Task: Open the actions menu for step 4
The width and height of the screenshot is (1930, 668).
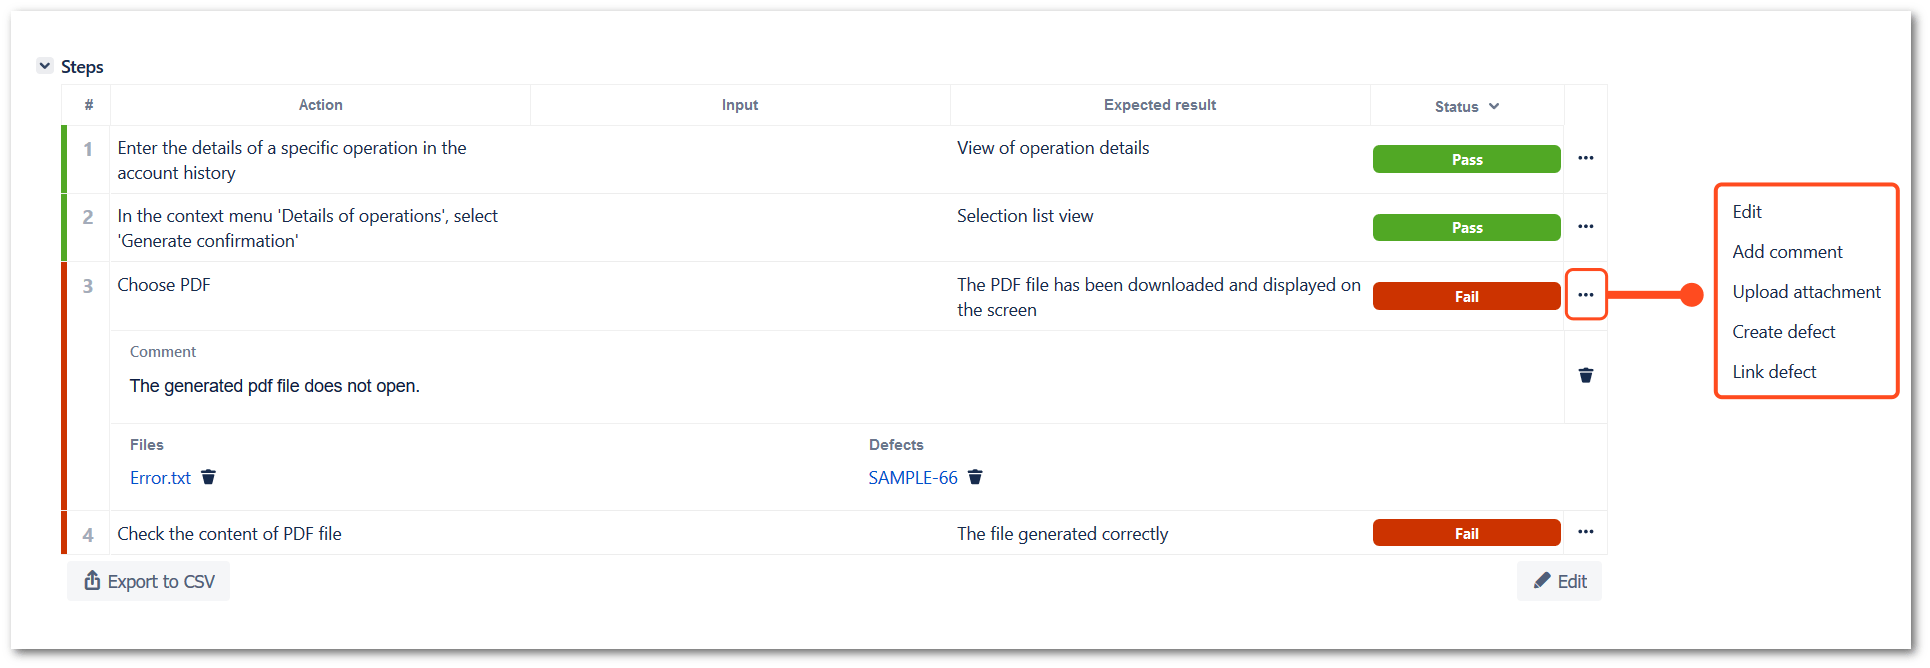Action: coord(1585,532)
